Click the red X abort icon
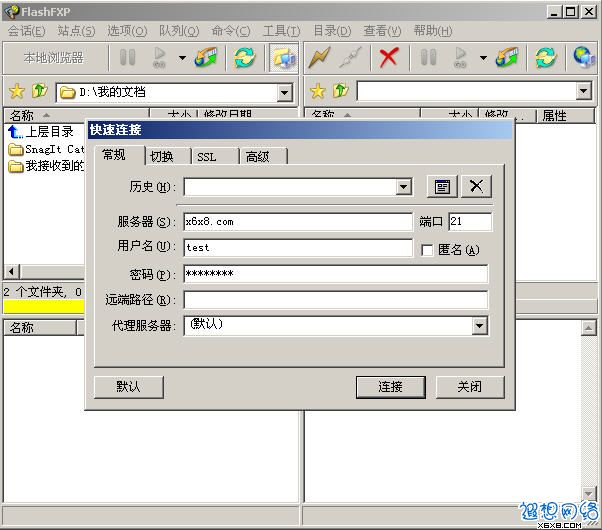The image size is (602, 530). point(389,58)
